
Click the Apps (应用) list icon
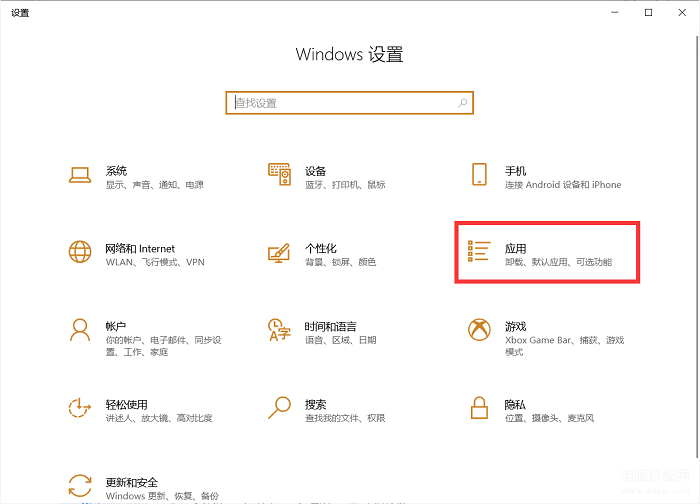[x=479, y=253]
